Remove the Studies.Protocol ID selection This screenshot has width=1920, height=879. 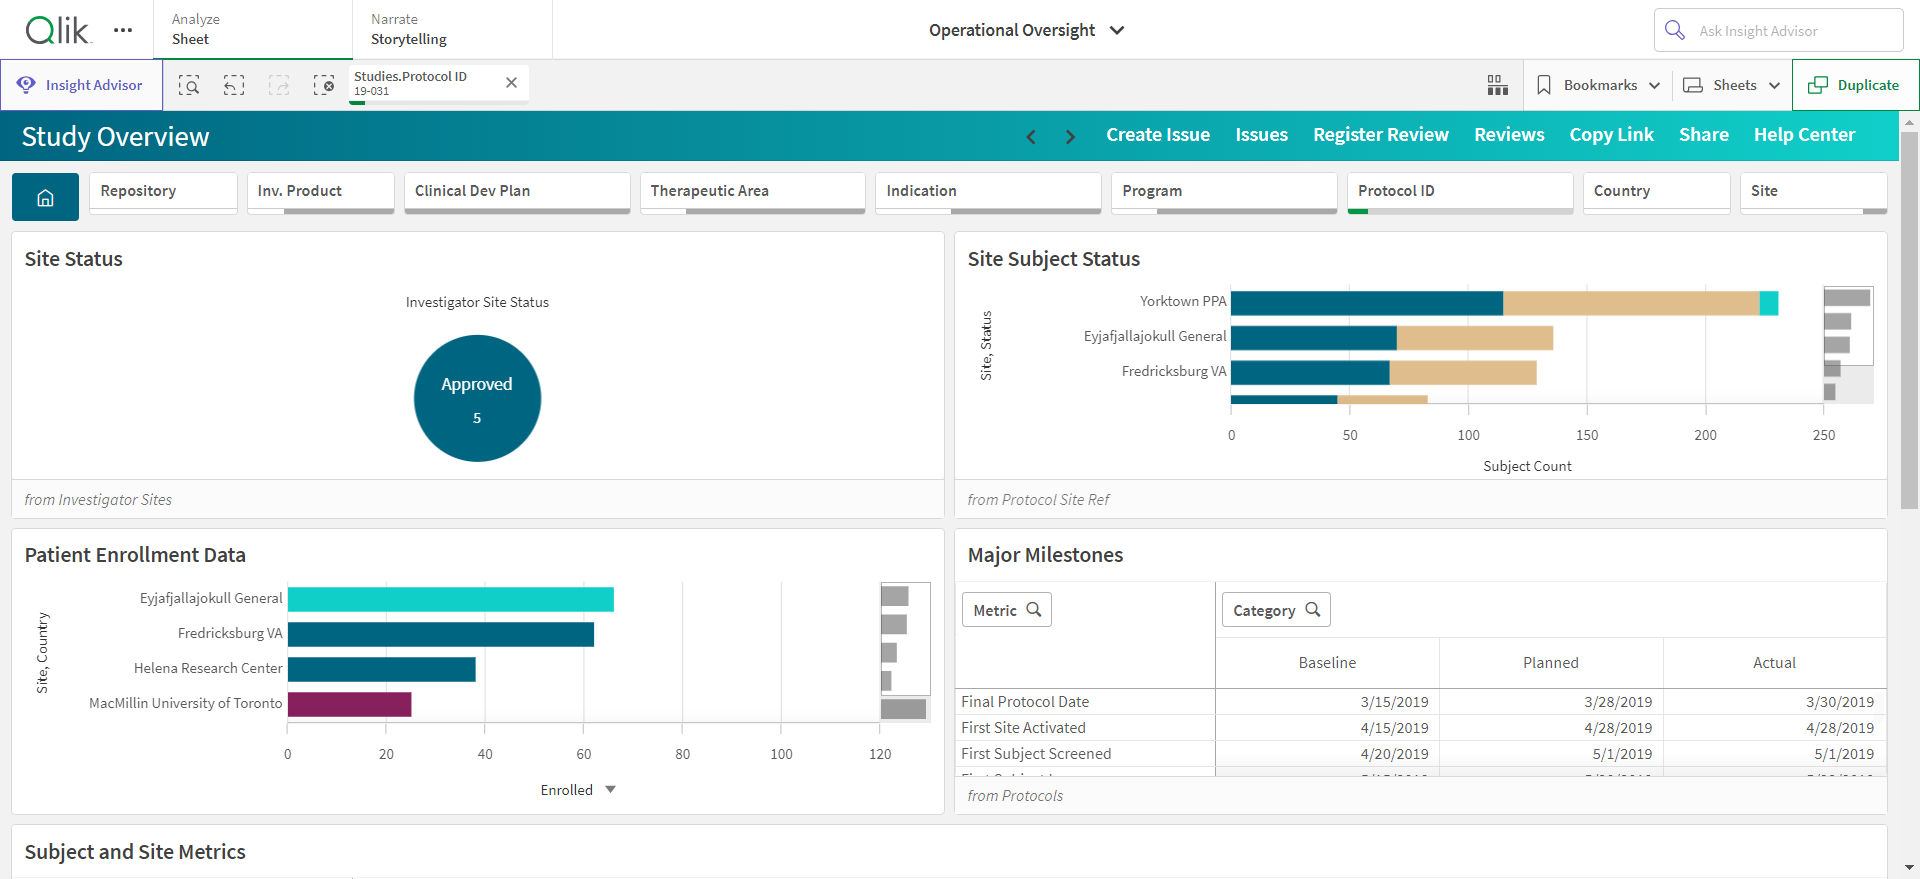(x=511, y=83)
